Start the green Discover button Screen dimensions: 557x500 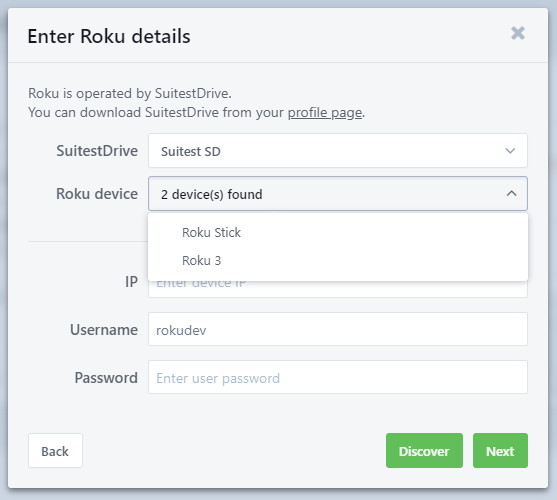(x=424, y=451)
